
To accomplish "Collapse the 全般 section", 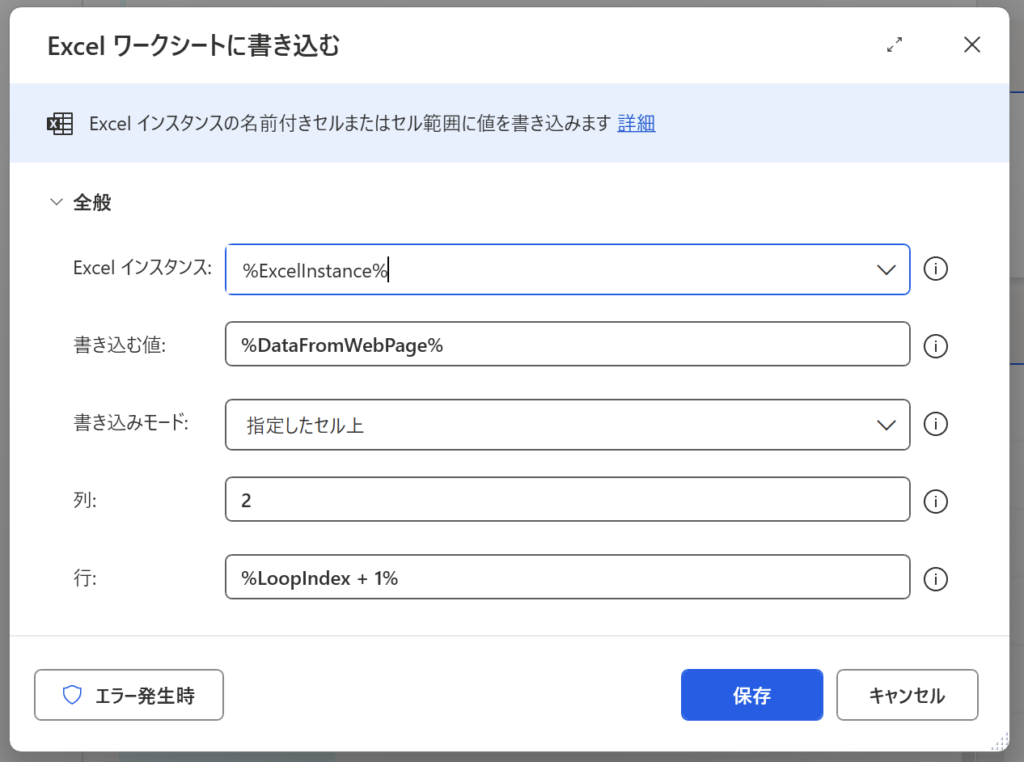I will pos(57,203).
